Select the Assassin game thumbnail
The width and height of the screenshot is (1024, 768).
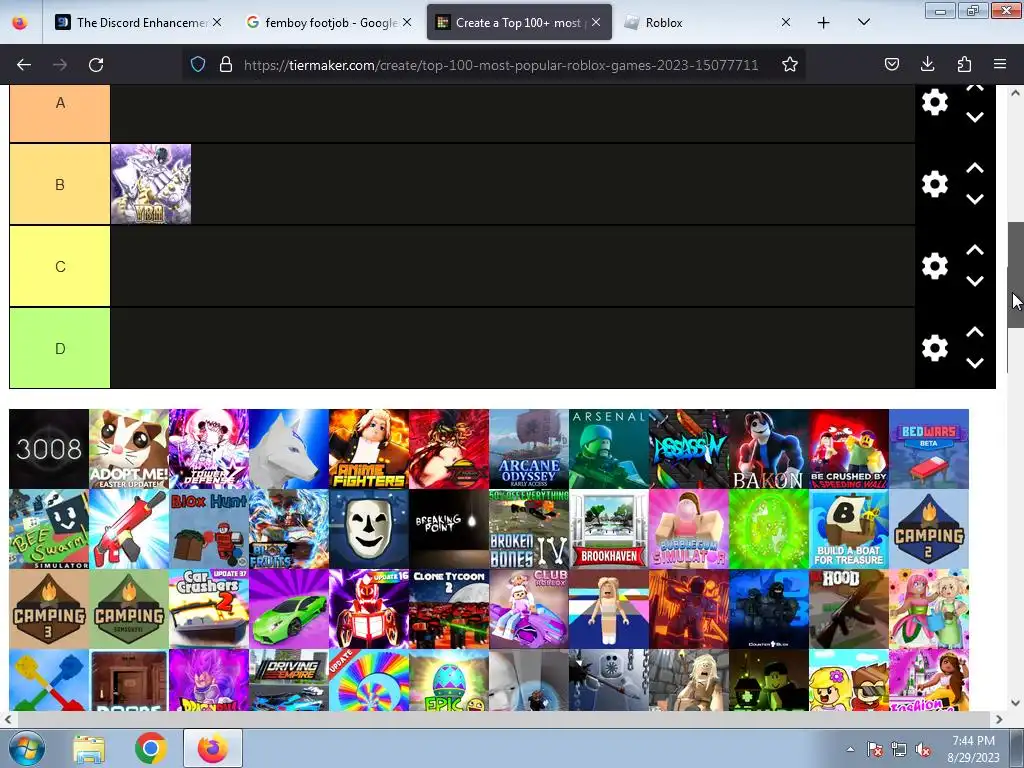coord(689,449)
